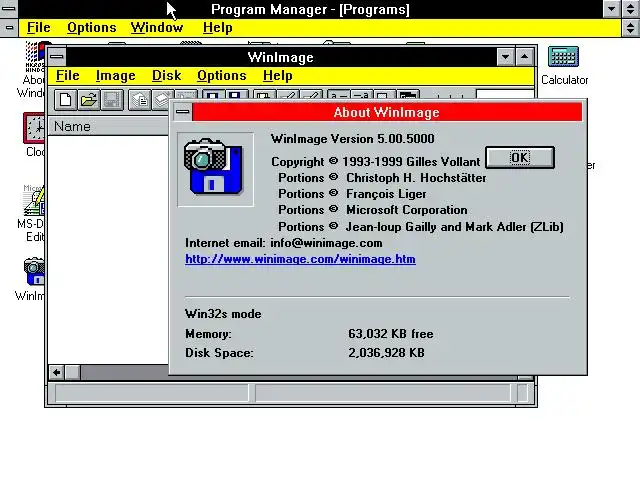Open WinImage Help menu
640x480 pixels.
click(x=278, y=76)
